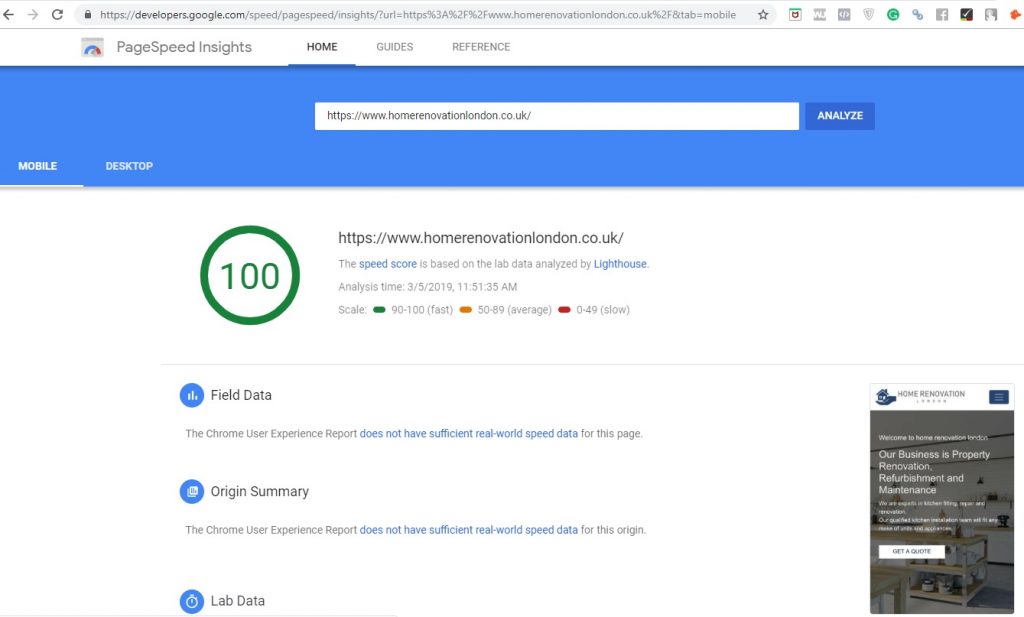This screenshot has width=1024, height=617.
Task: Open the code snippet extension icon
Action: click(844, 15)
